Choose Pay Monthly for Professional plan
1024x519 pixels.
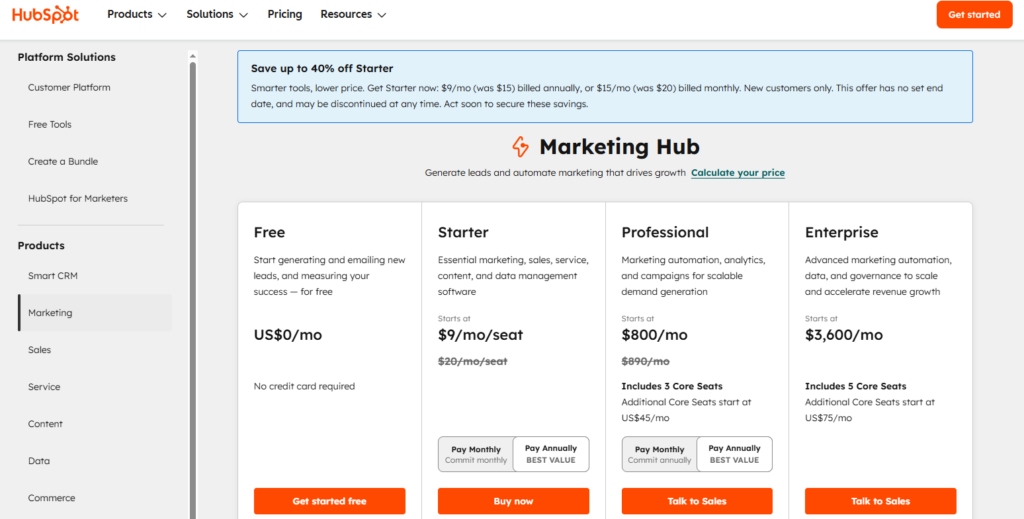click(660, 454)
